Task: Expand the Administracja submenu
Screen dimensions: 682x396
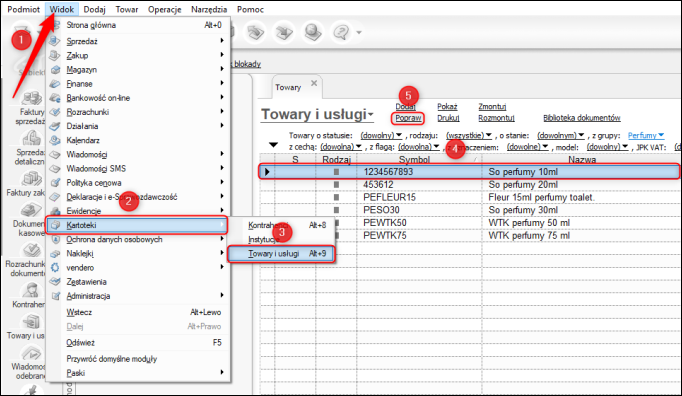Action: point(138,296)
